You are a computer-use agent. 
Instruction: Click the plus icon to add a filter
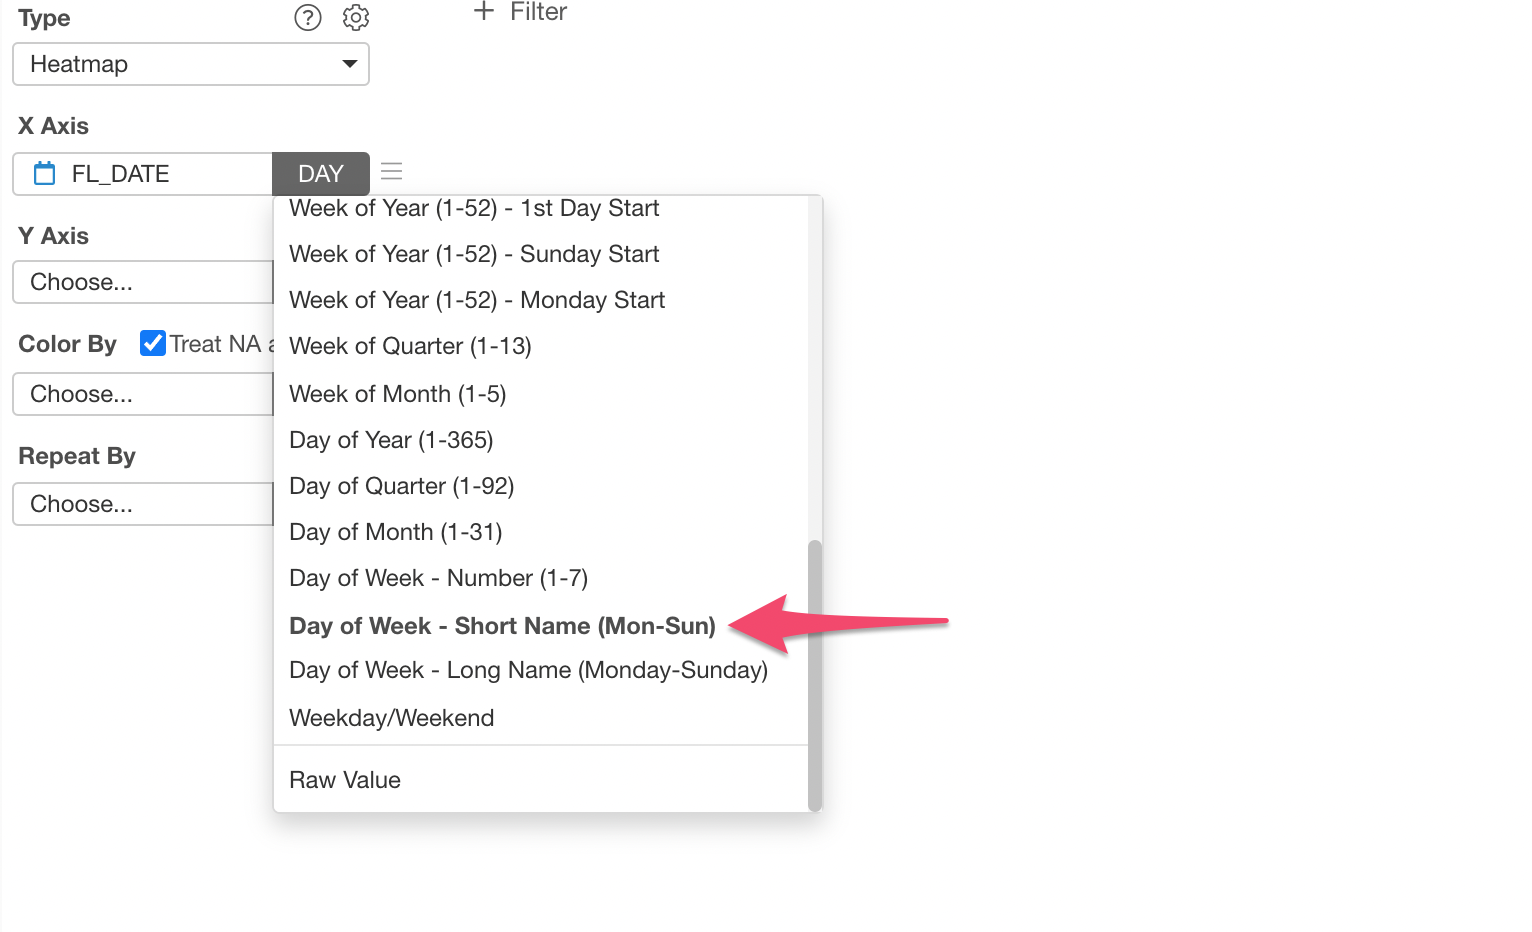[484, 11]
